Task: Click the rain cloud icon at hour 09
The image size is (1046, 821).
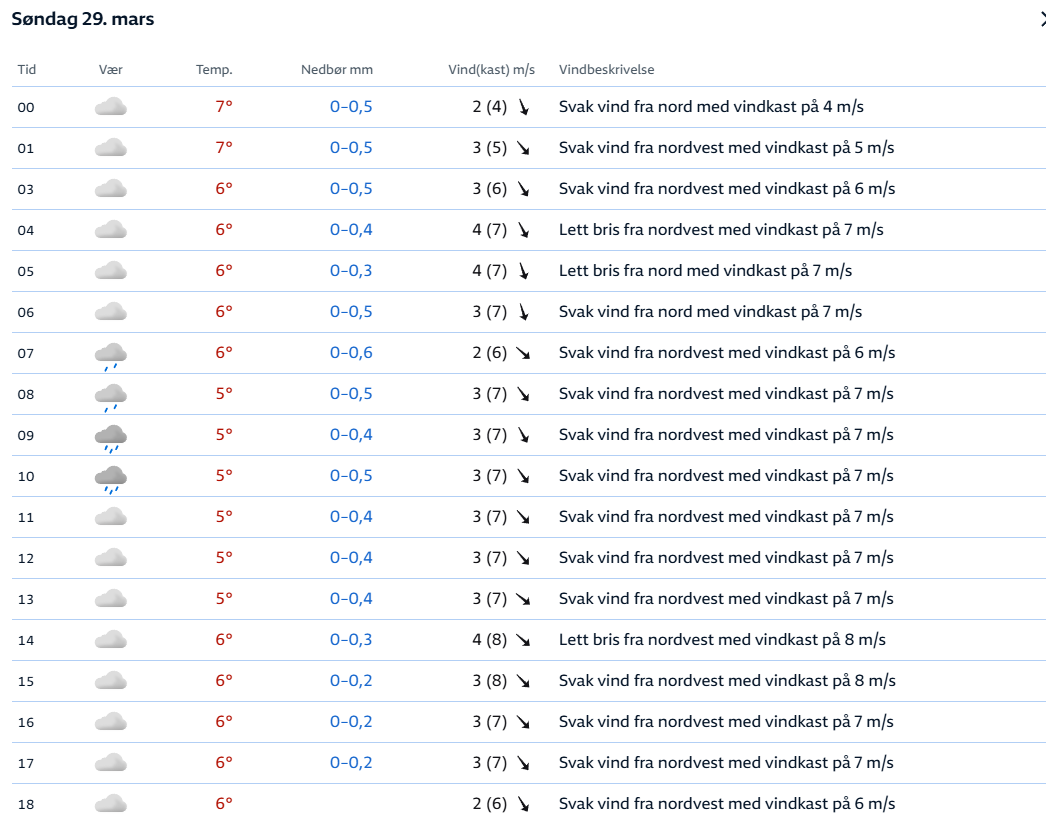Action: click(x=110, y=436)
